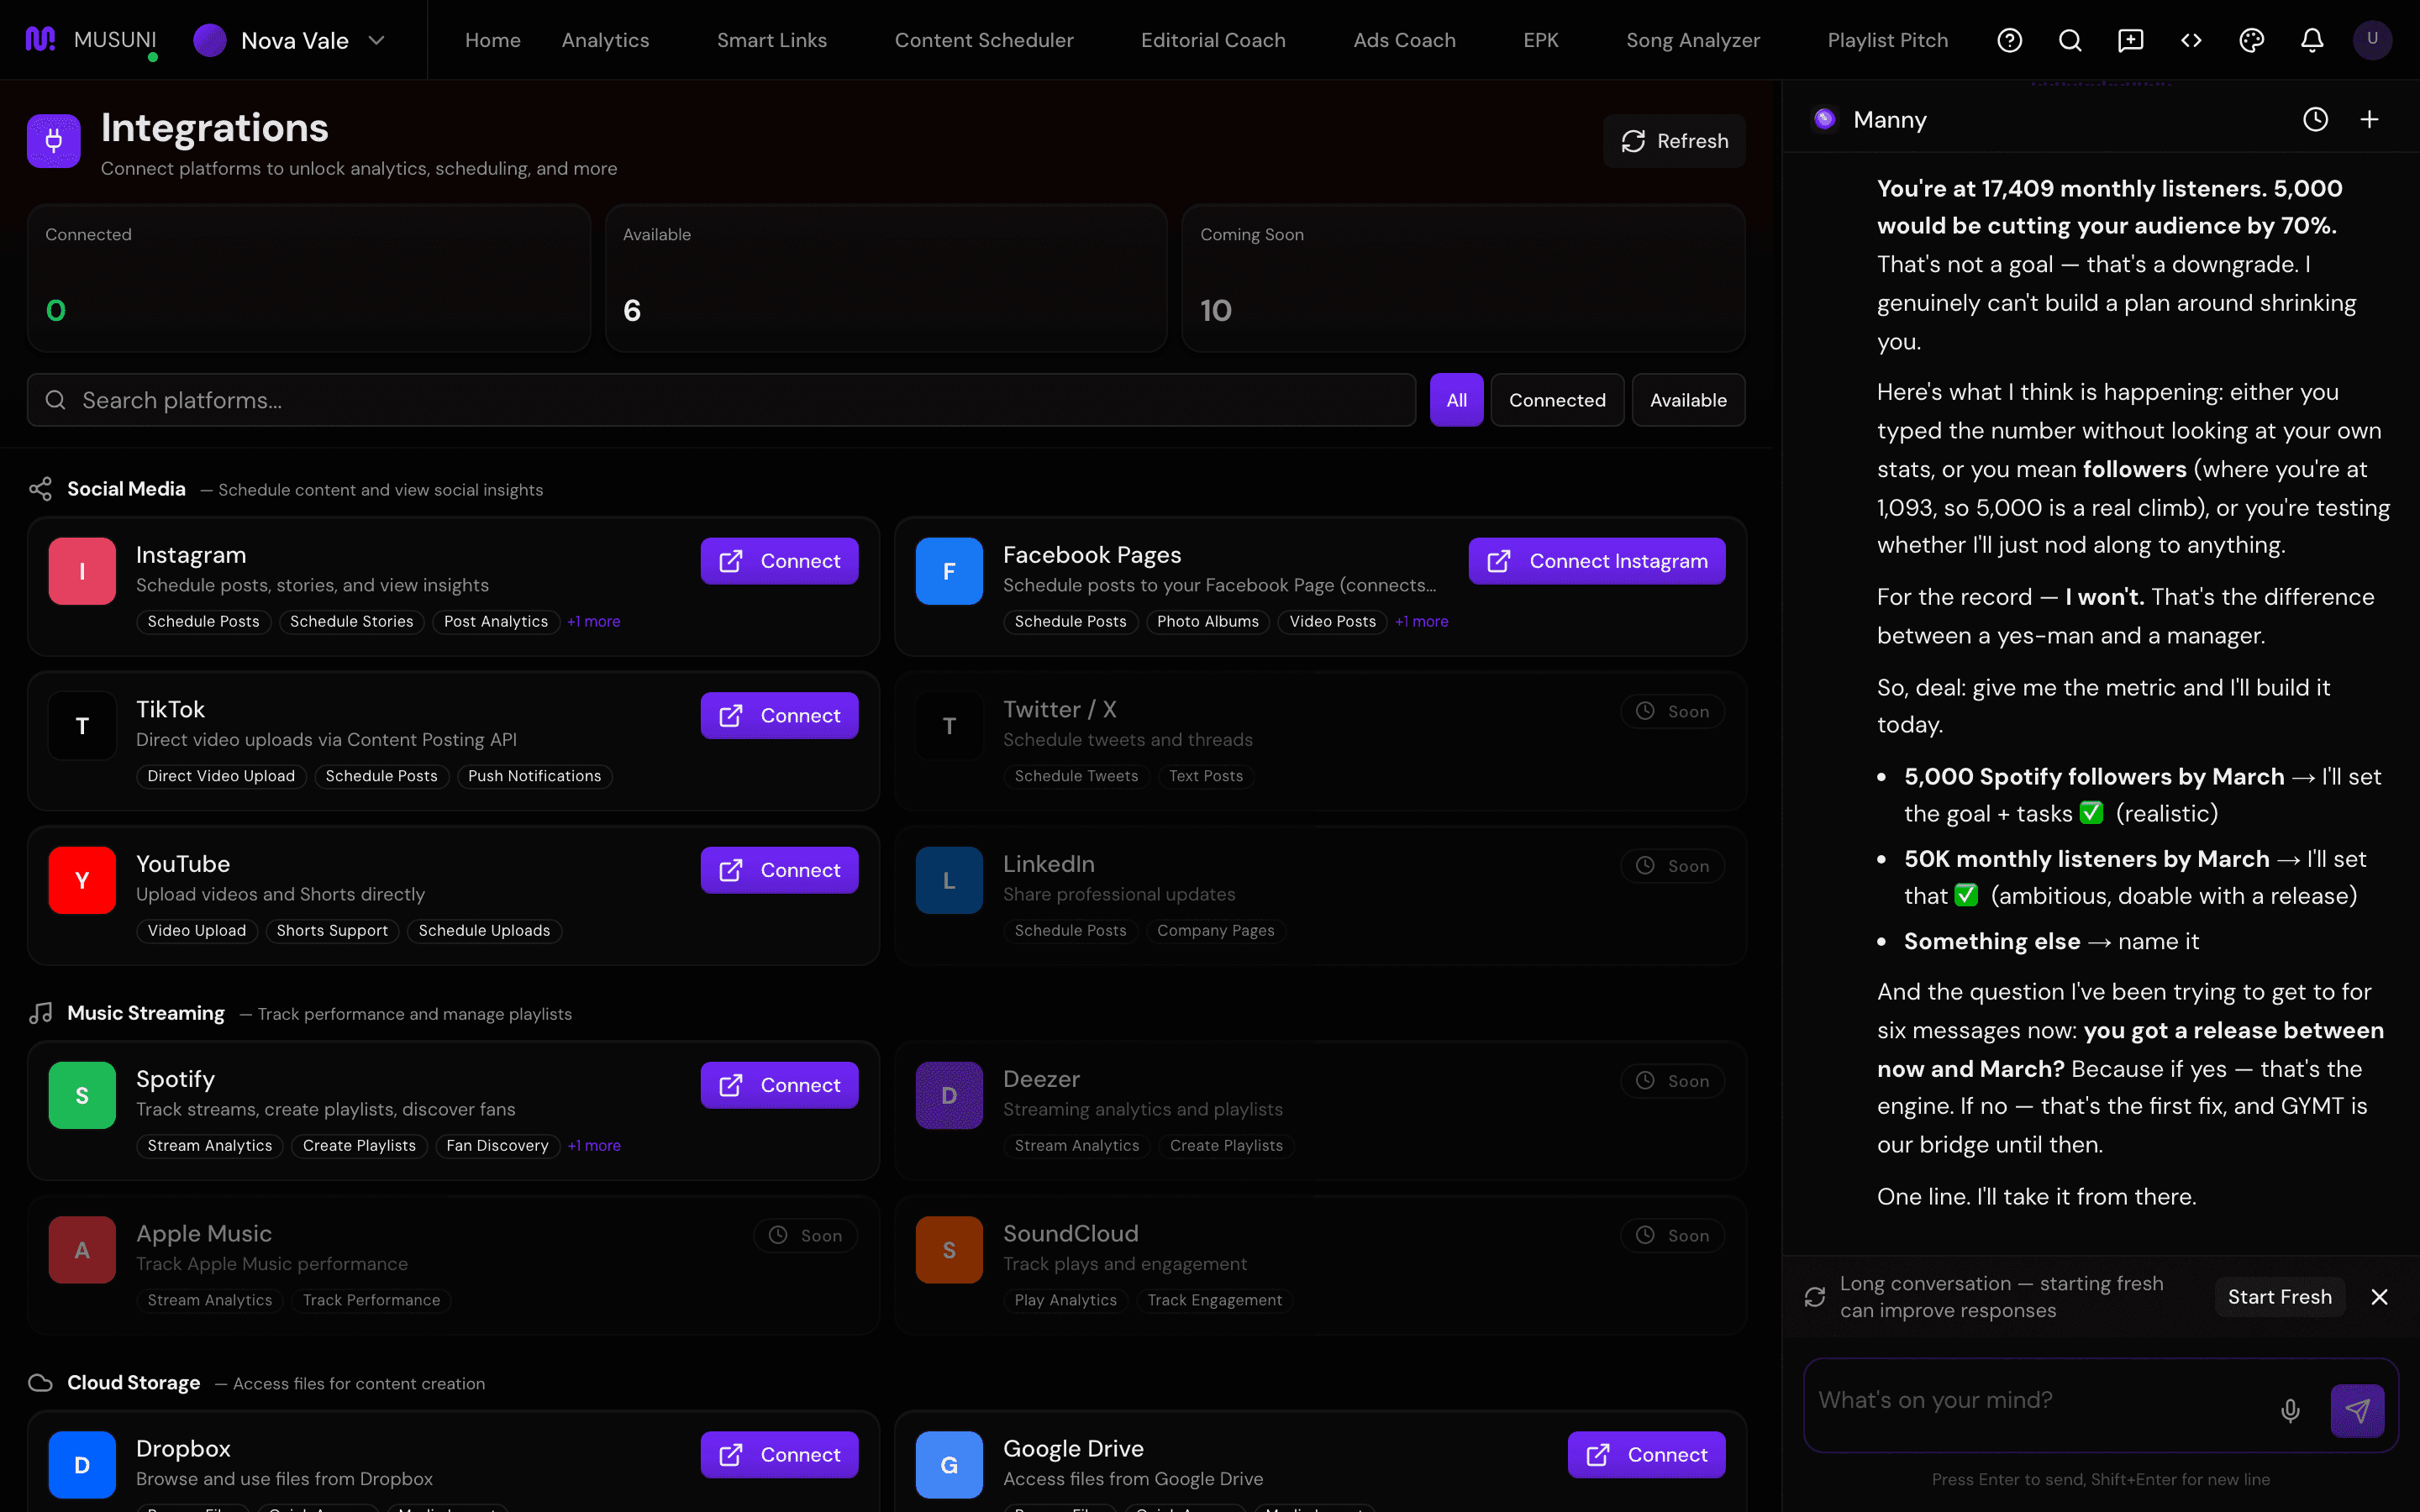Expand Facebook Pages' +1 more features
Image resolution: width=2420 pixels, height=1512 pixels.
tap(1422, 621)
